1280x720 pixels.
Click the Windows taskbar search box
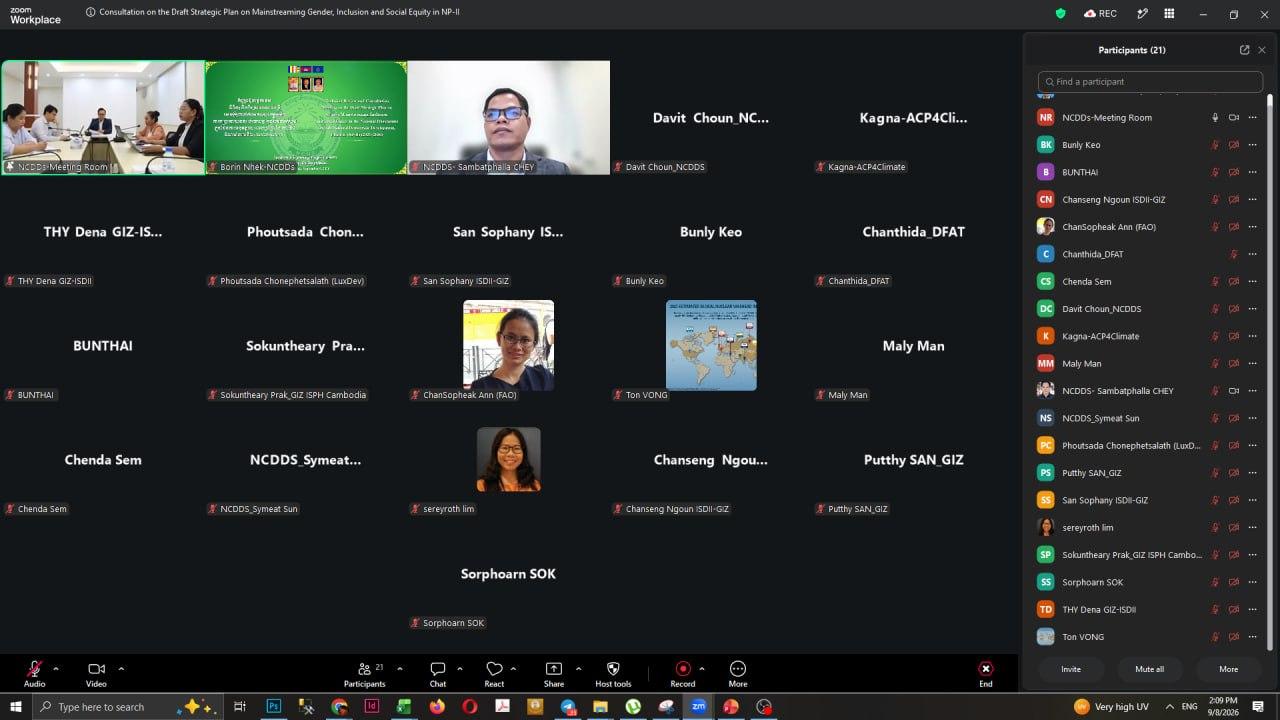[127, 706]
